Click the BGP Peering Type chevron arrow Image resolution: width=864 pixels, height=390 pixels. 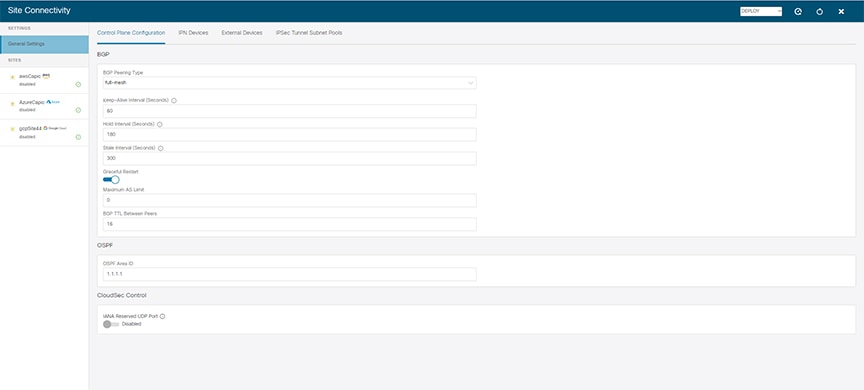471,83
